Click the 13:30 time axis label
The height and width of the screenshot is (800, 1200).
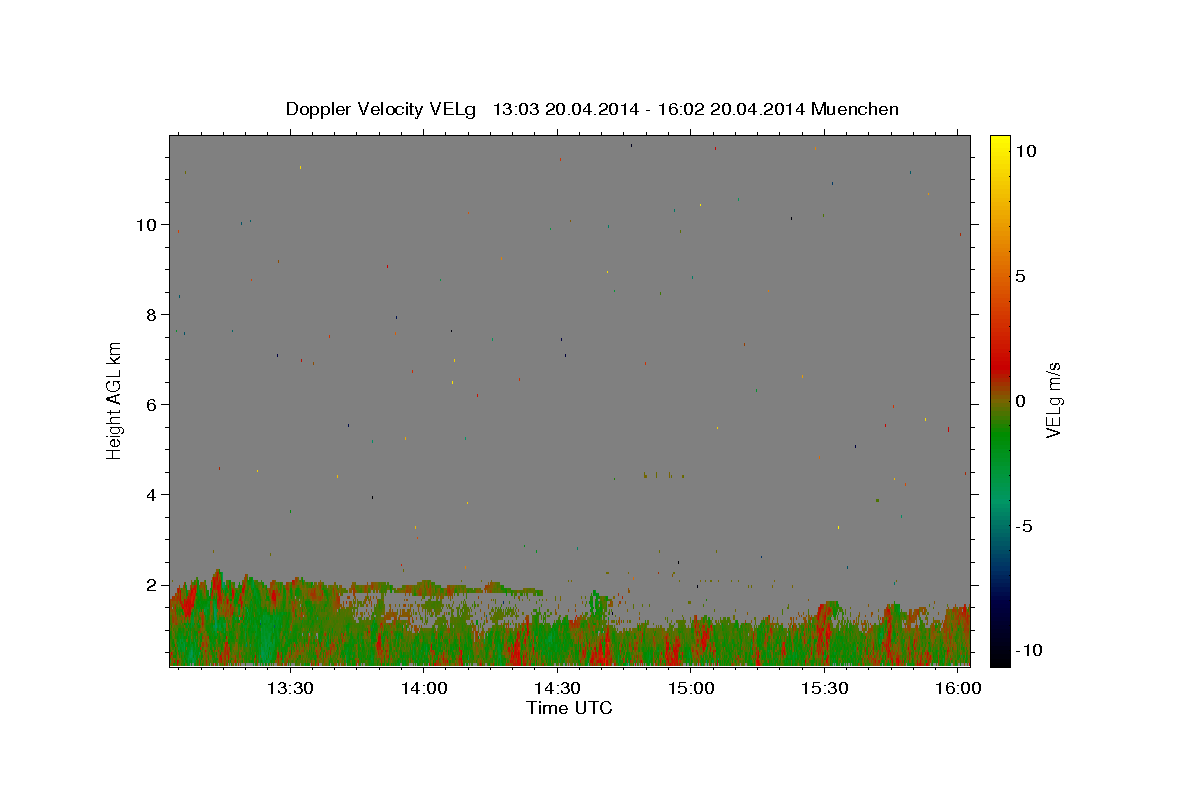(291, 689)
